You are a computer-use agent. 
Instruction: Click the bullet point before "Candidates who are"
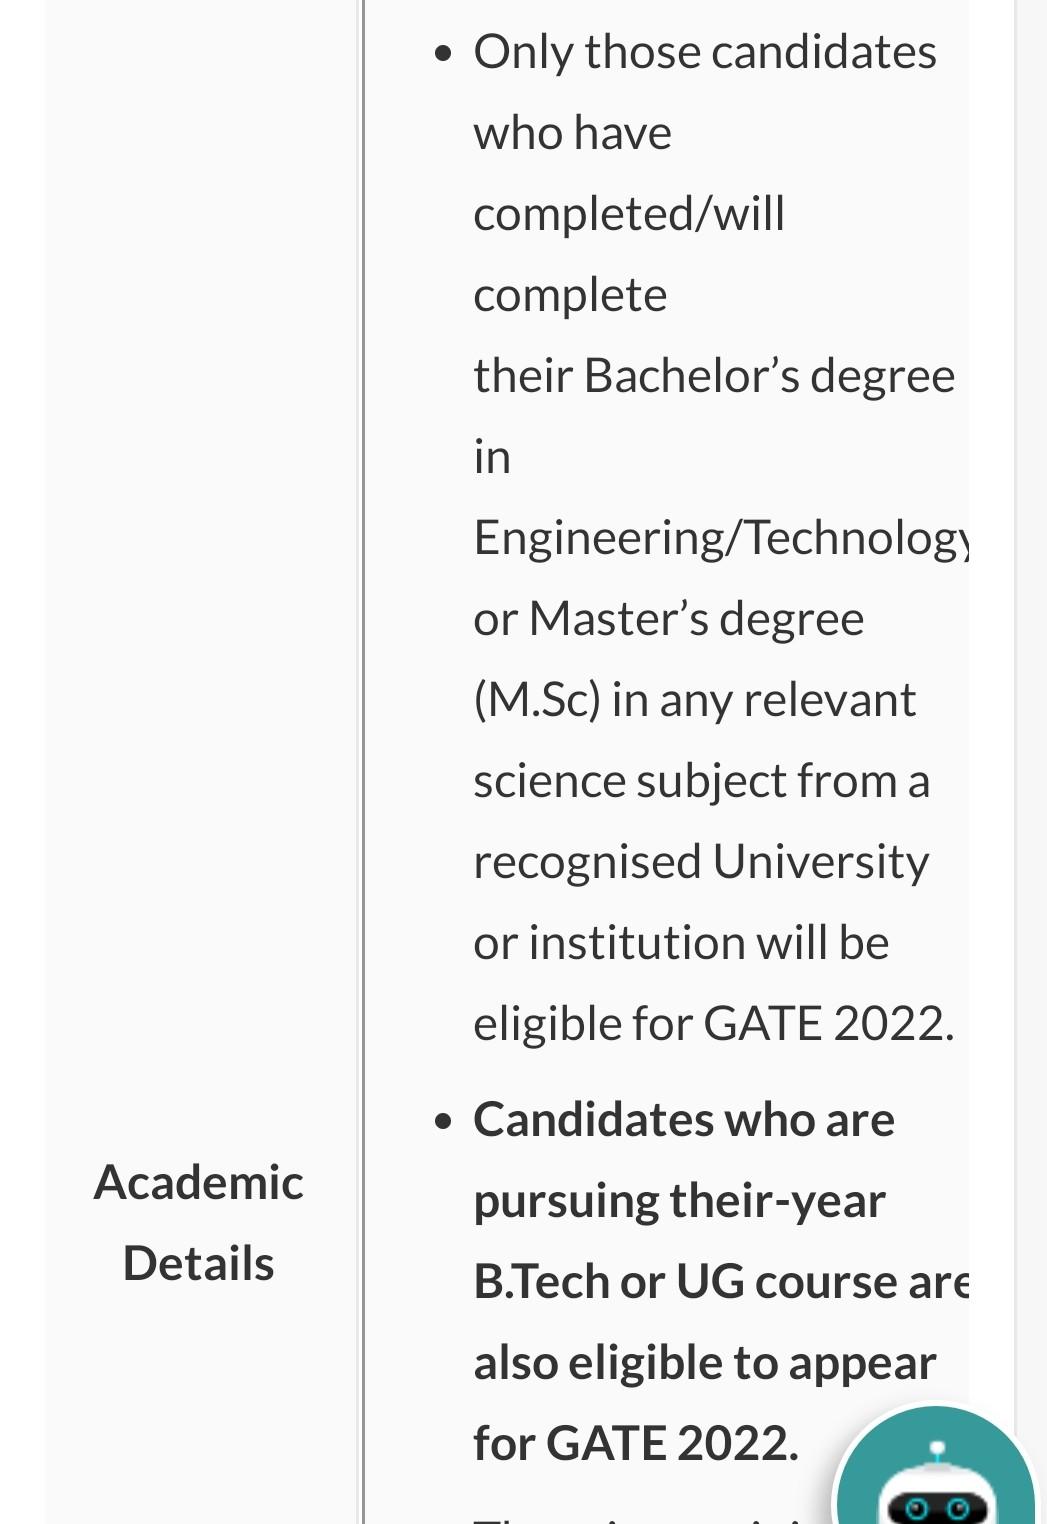pyautogui.click(x=444, y=1122)
